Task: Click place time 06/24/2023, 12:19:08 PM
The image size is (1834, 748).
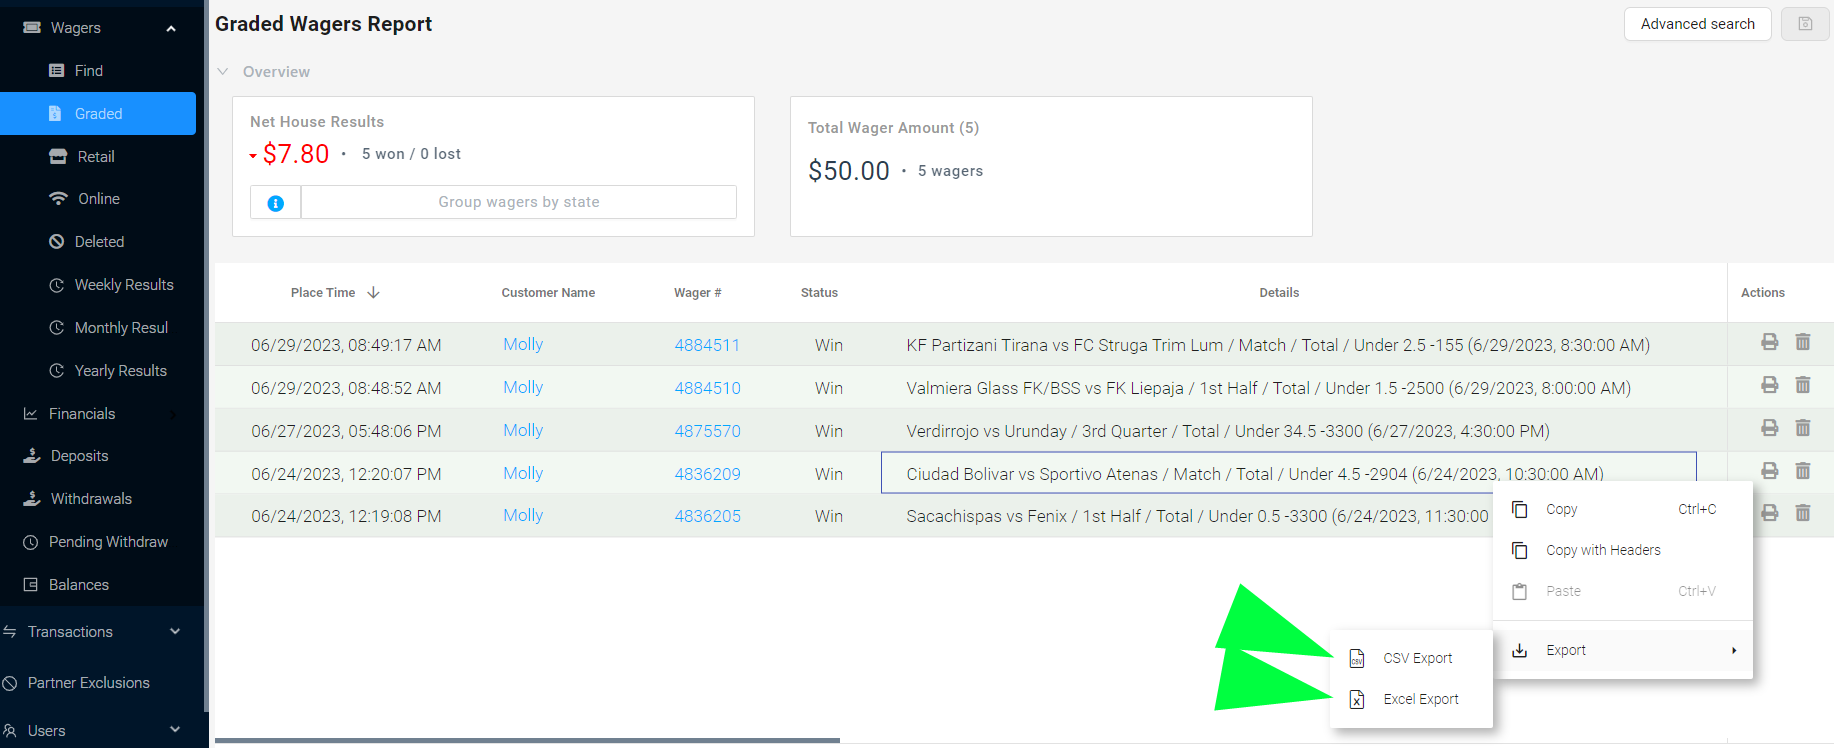Action: click(346, 516)
